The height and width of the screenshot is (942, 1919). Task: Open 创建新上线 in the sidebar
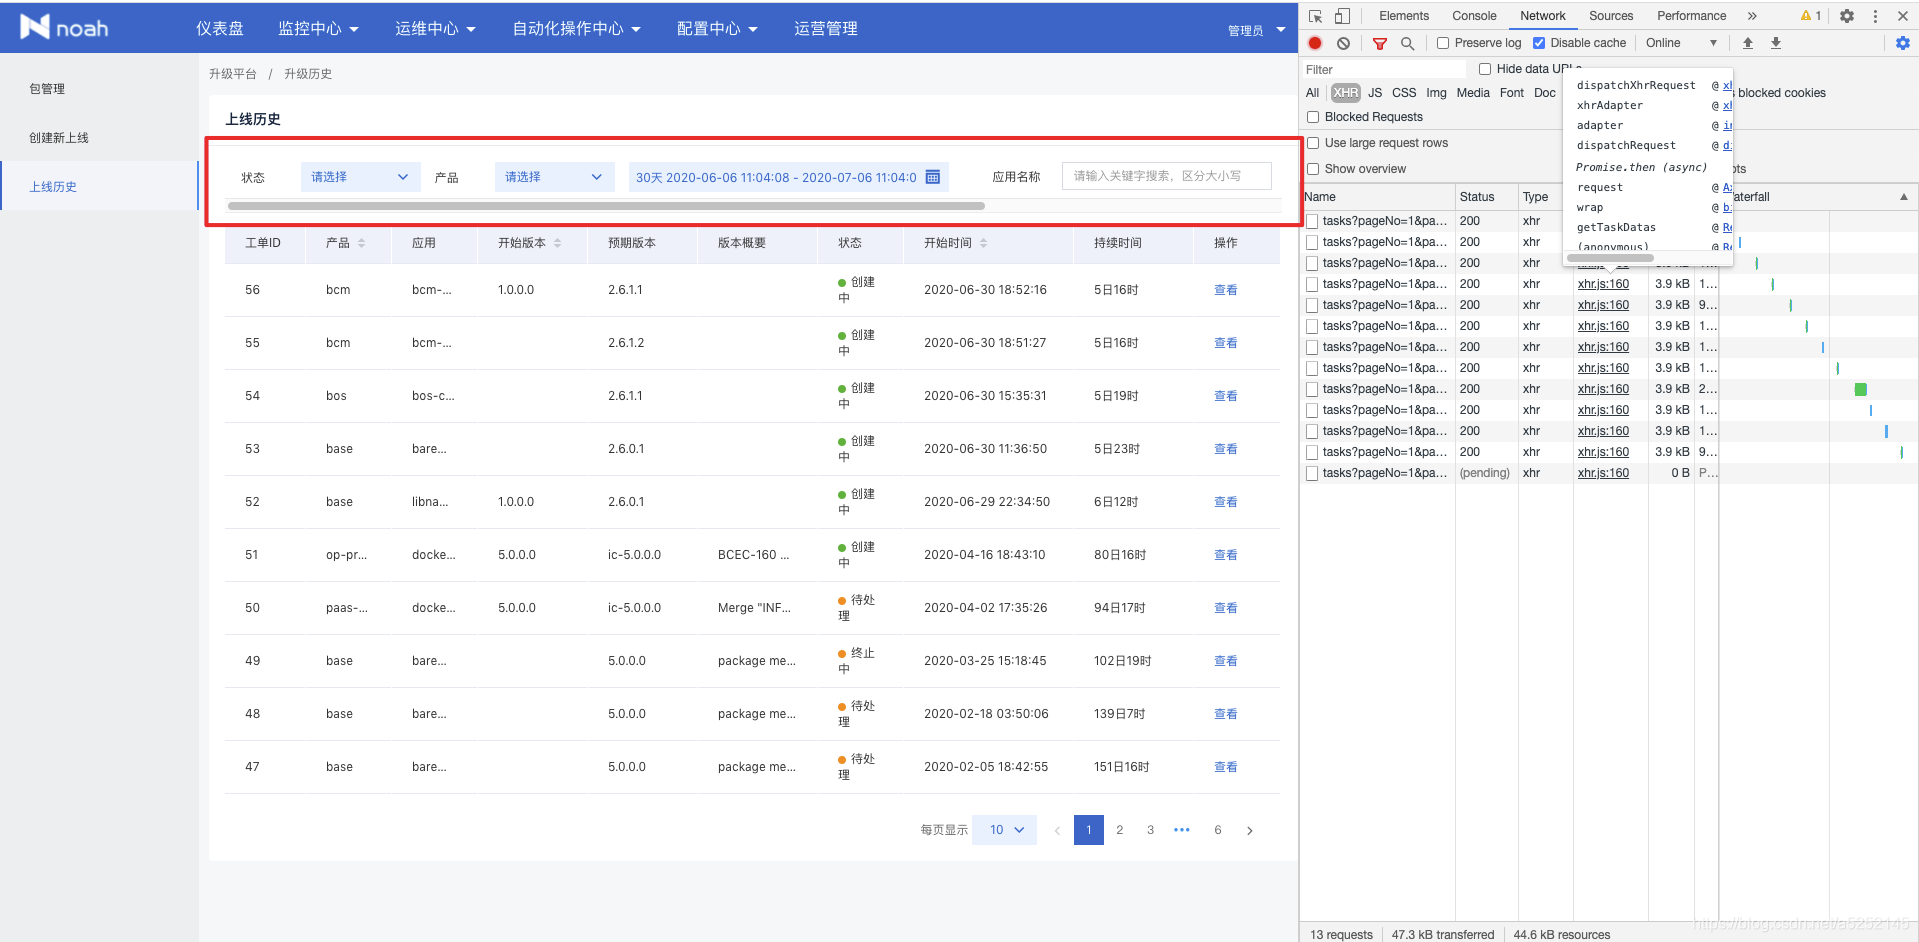point(59,138)
